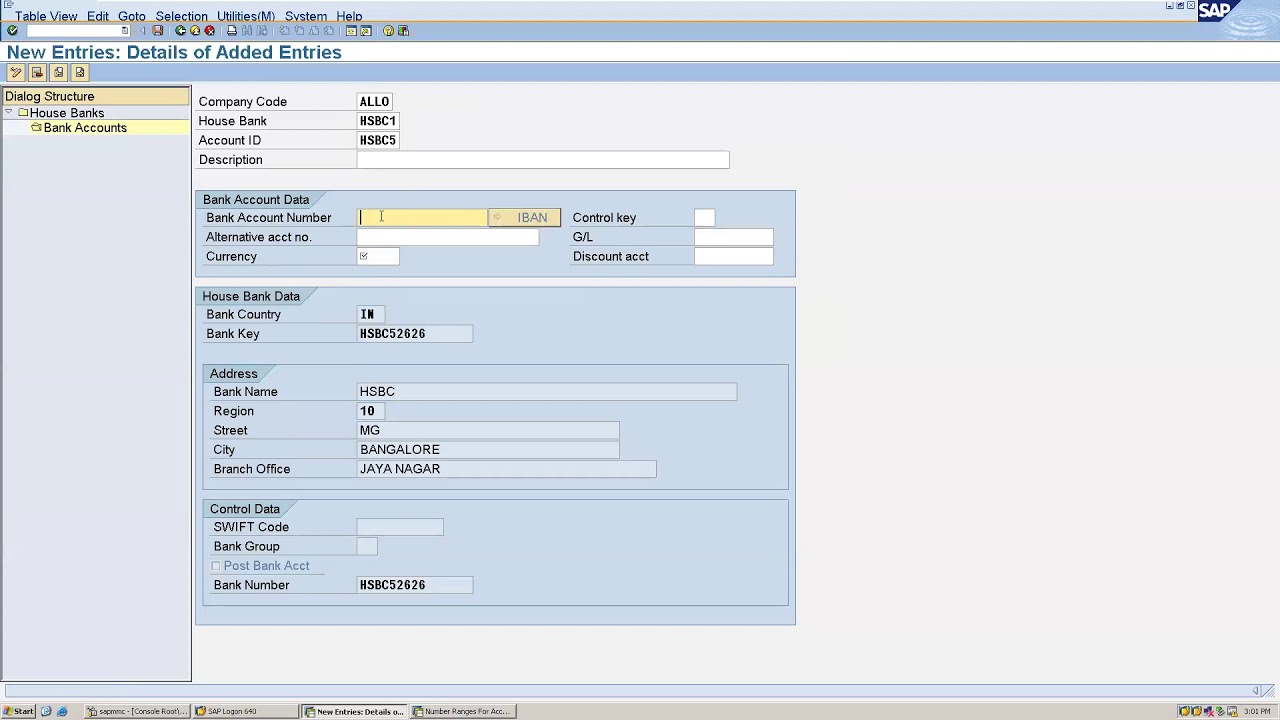Open the Goto menu
This screenshot has width=1280, height=720.
tap(132, 16)
